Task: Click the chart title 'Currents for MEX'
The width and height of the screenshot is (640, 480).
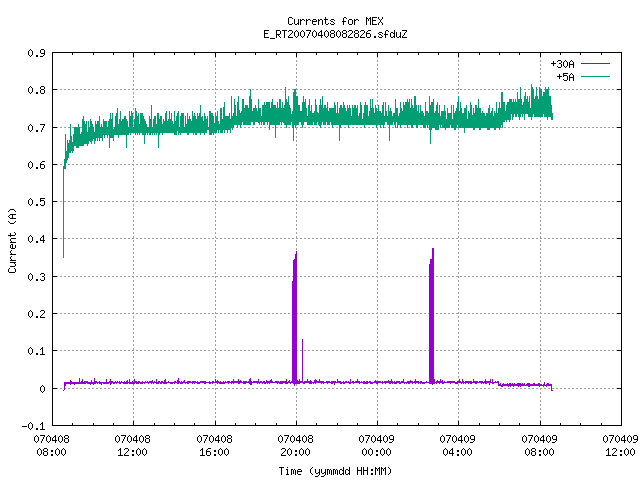Action: tap(335, 21)
